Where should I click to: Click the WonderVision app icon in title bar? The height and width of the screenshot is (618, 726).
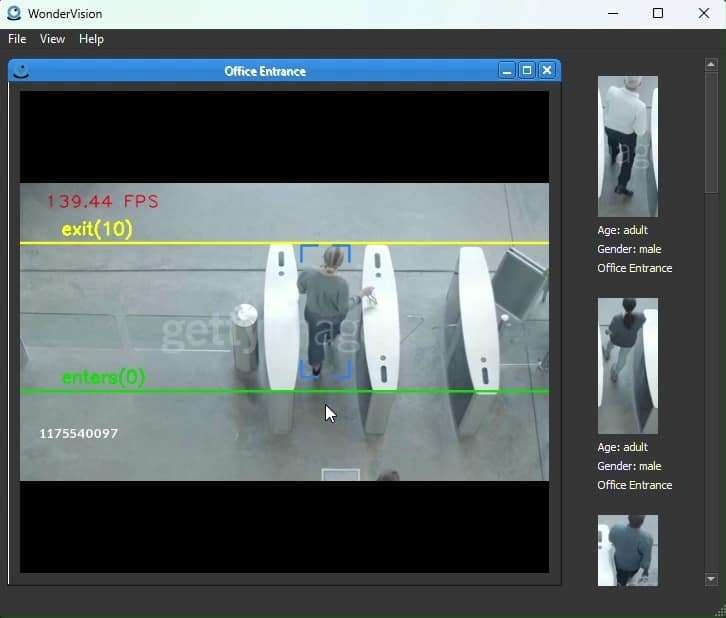pyautogui.click(x=14, y=13)
